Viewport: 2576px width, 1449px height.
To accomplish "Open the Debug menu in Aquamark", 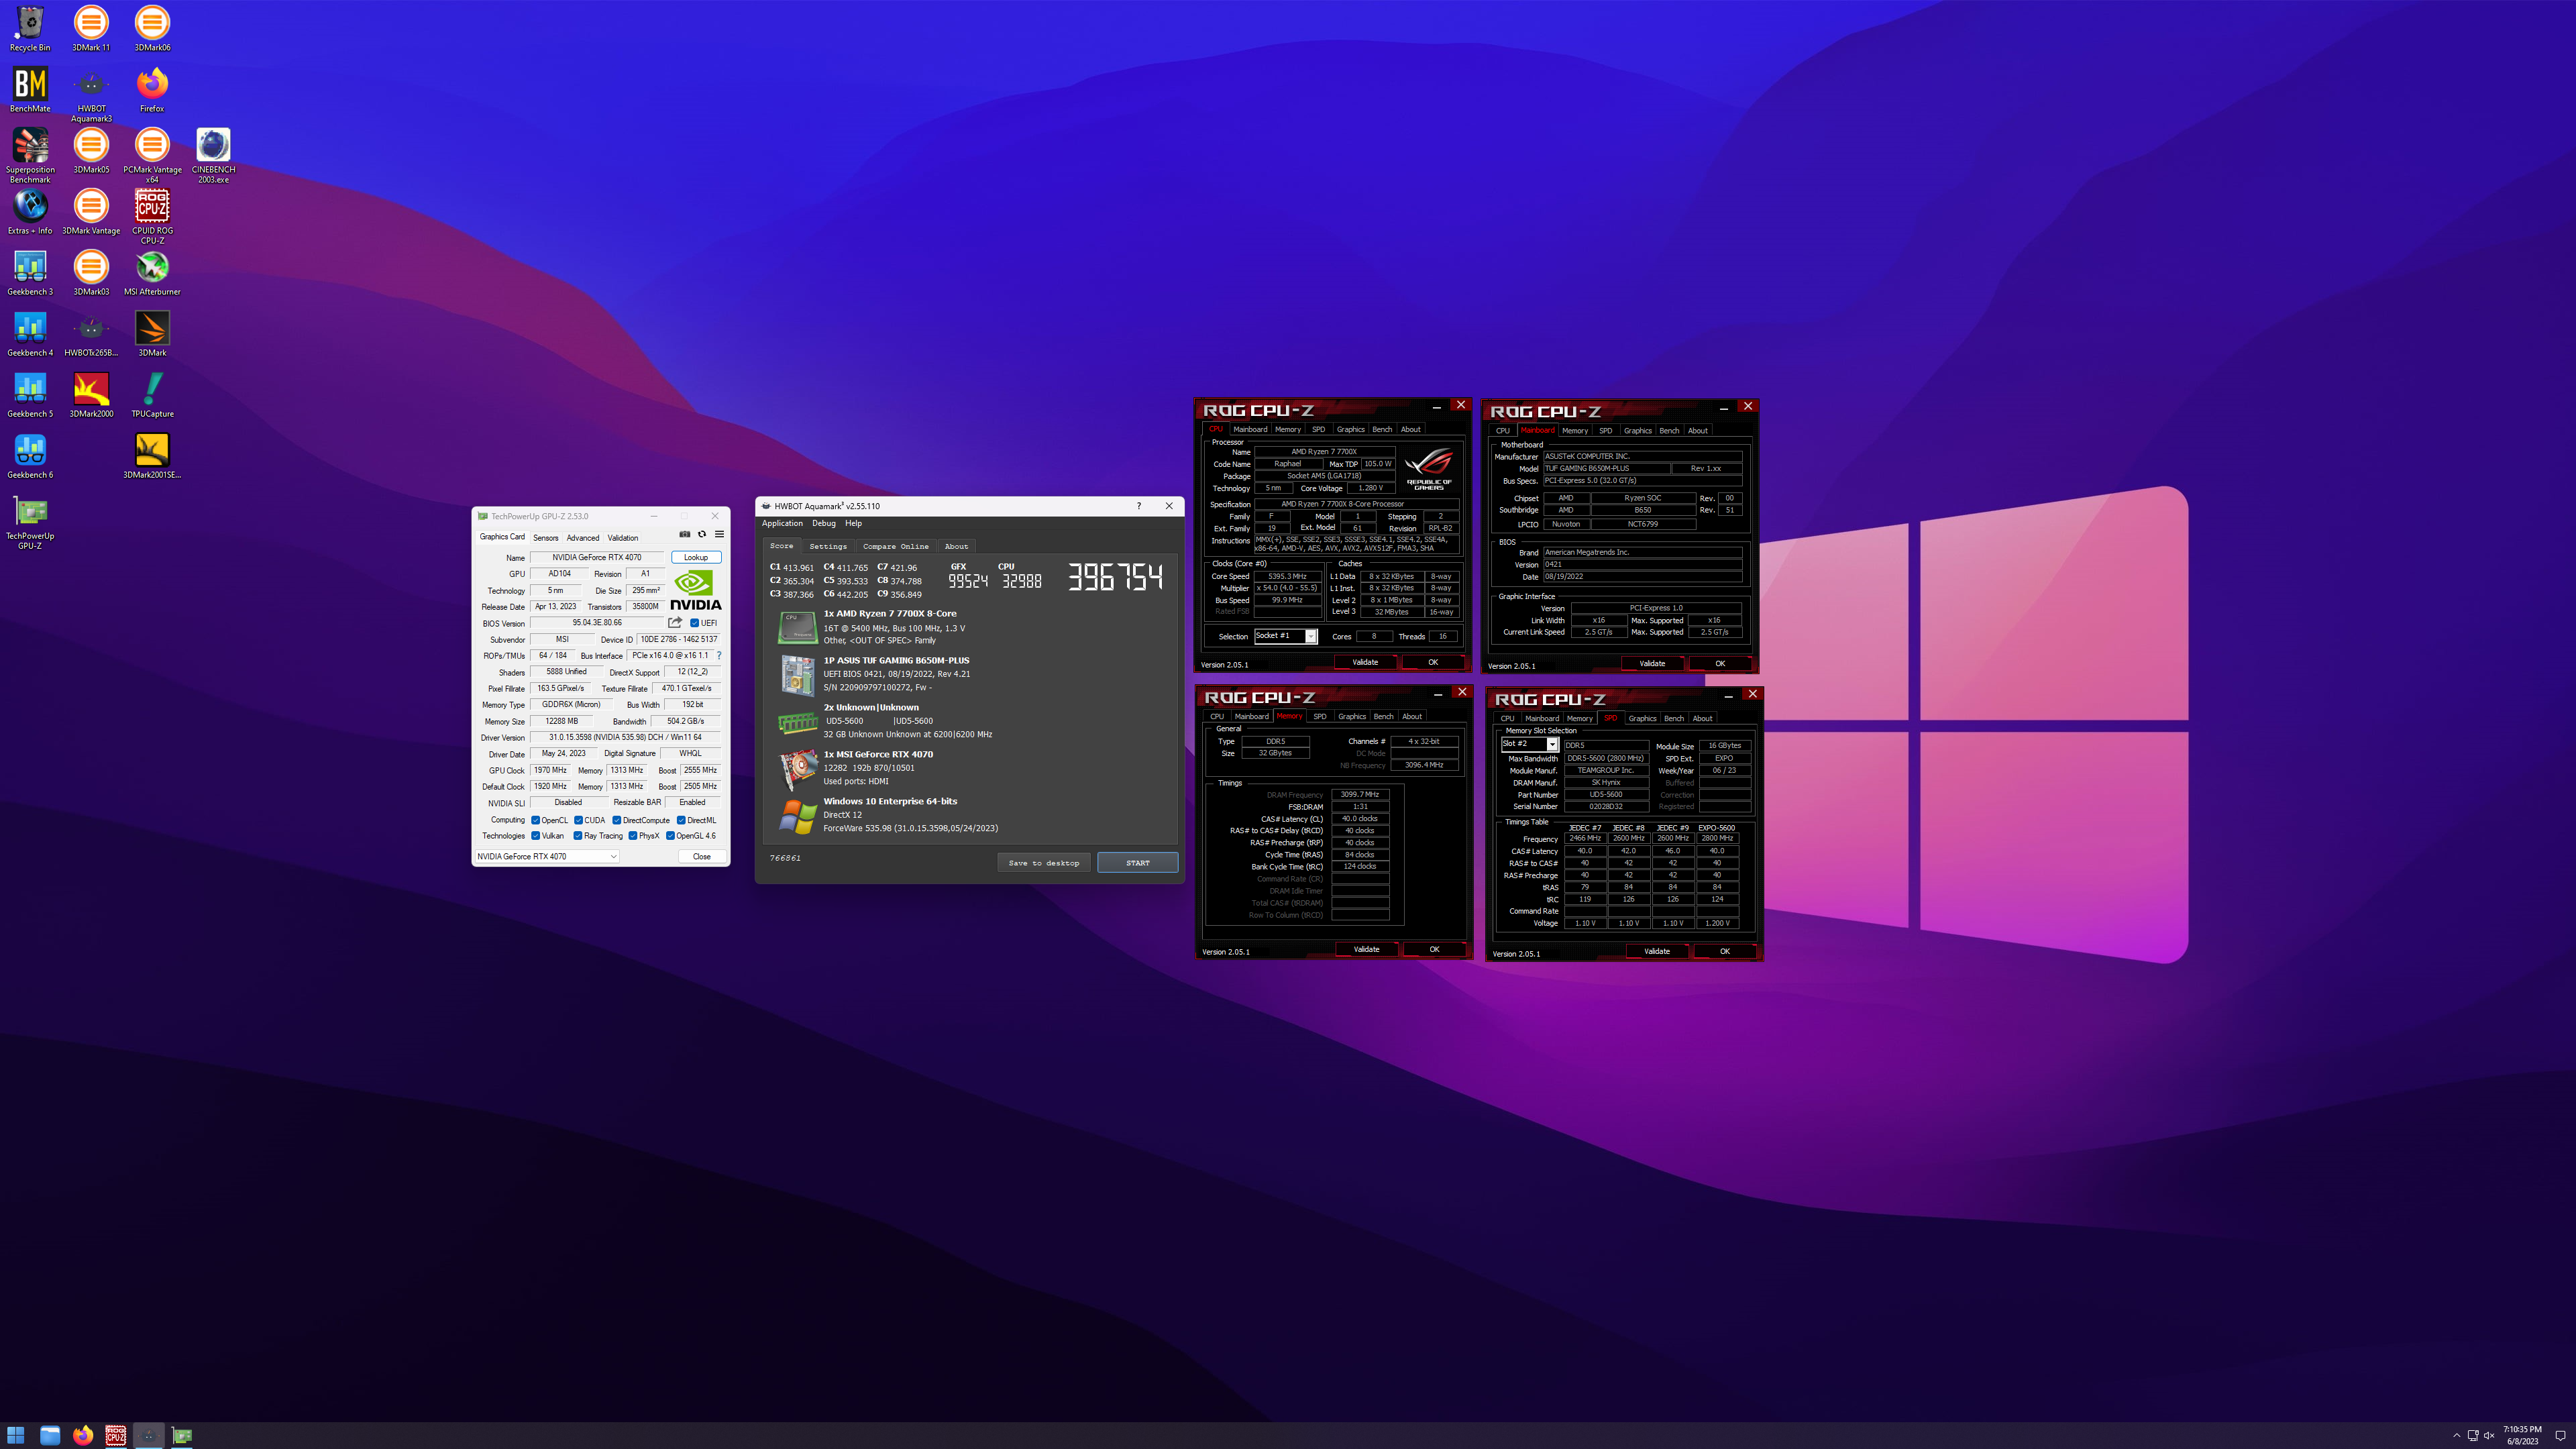I will click(824, 524).
